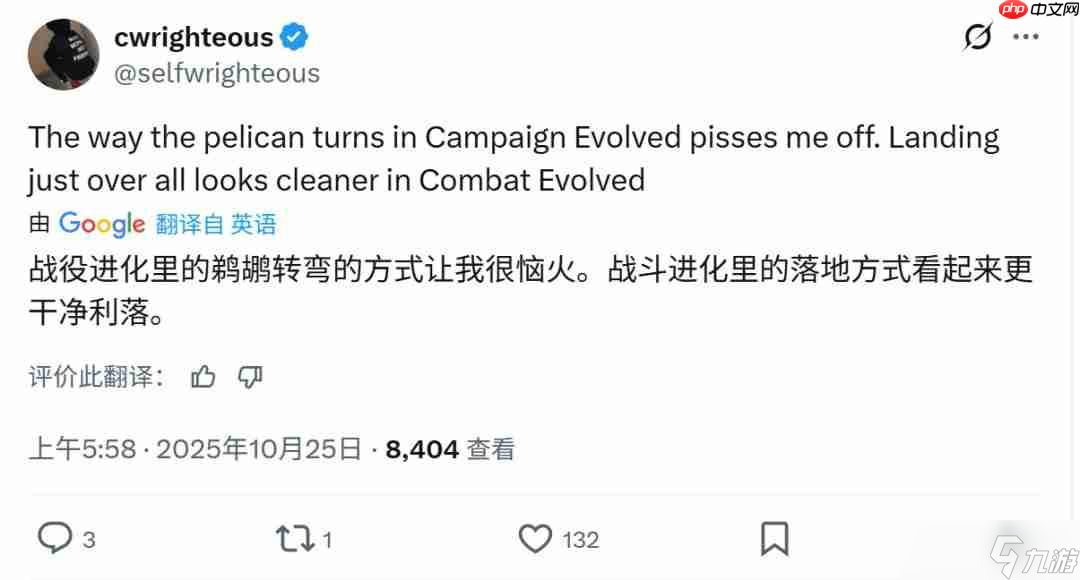Open the @selfwrighteous handle link

[x=216, y=73]
